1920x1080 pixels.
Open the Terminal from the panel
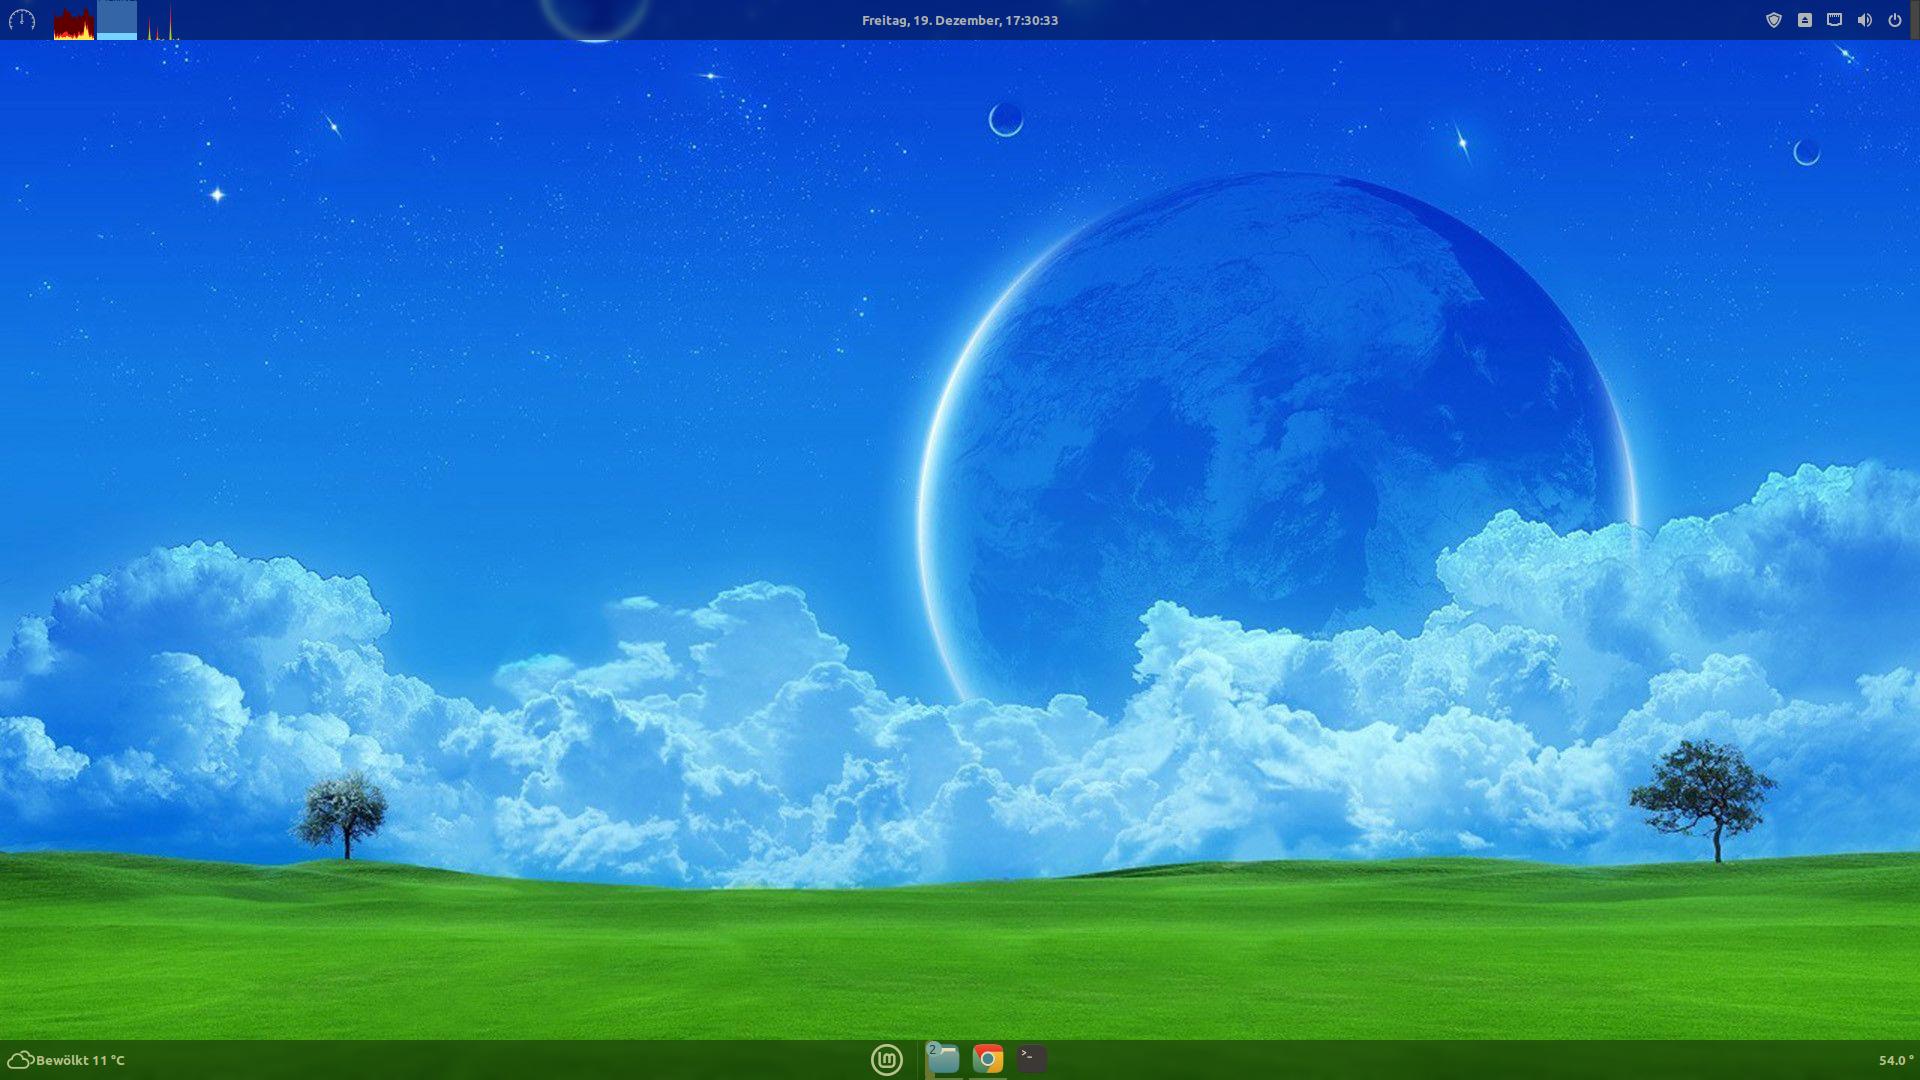click(x=1031, y=1059)
